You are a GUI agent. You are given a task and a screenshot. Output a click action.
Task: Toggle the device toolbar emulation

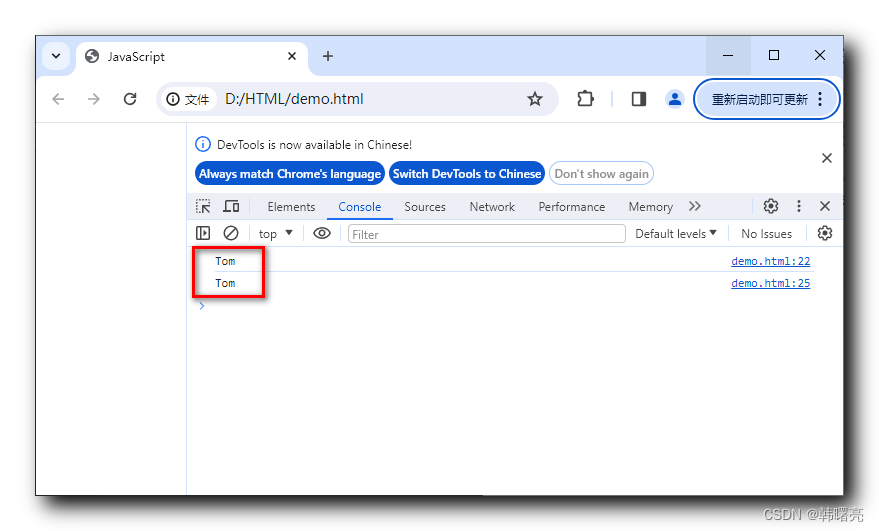(231, 206)
